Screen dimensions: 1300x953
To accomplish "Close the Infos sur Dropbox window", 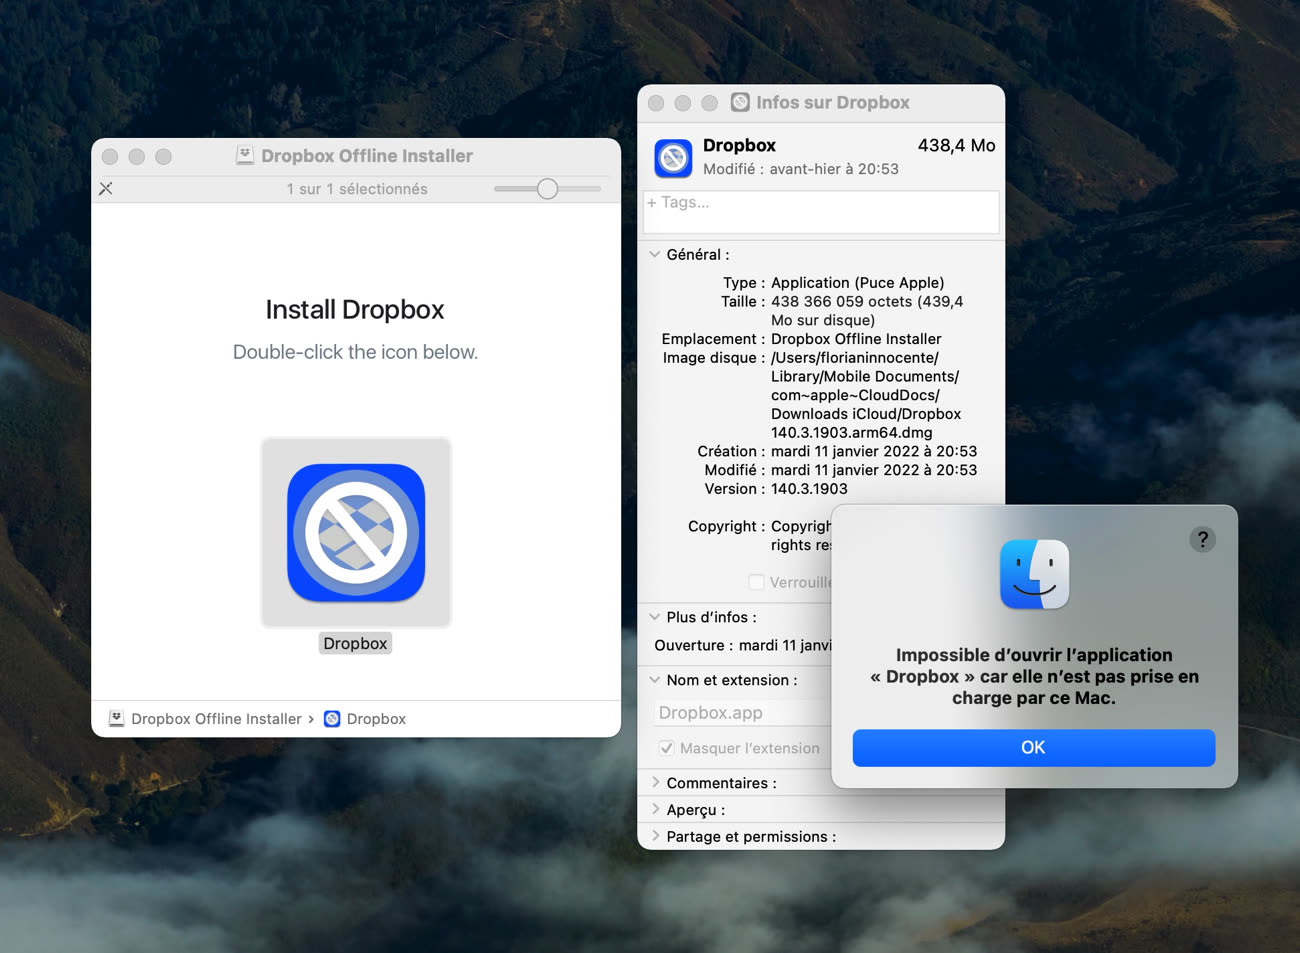I will pyautogui.click(x=656, y=103).
